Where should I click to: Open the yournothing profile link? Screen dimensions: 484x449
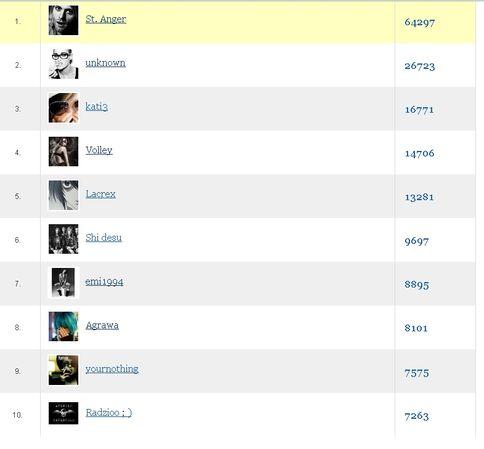112,369
